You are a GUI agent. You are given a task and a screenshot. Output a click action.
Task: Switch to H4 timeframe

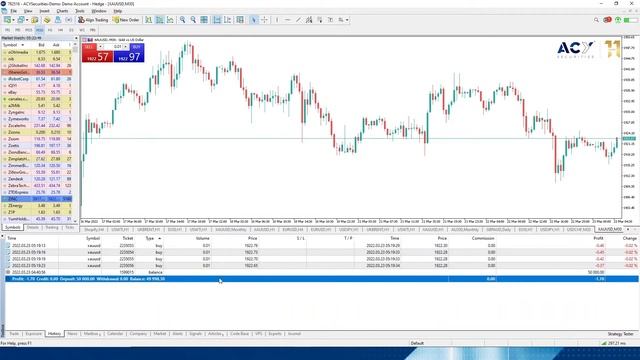pos(60,30)
